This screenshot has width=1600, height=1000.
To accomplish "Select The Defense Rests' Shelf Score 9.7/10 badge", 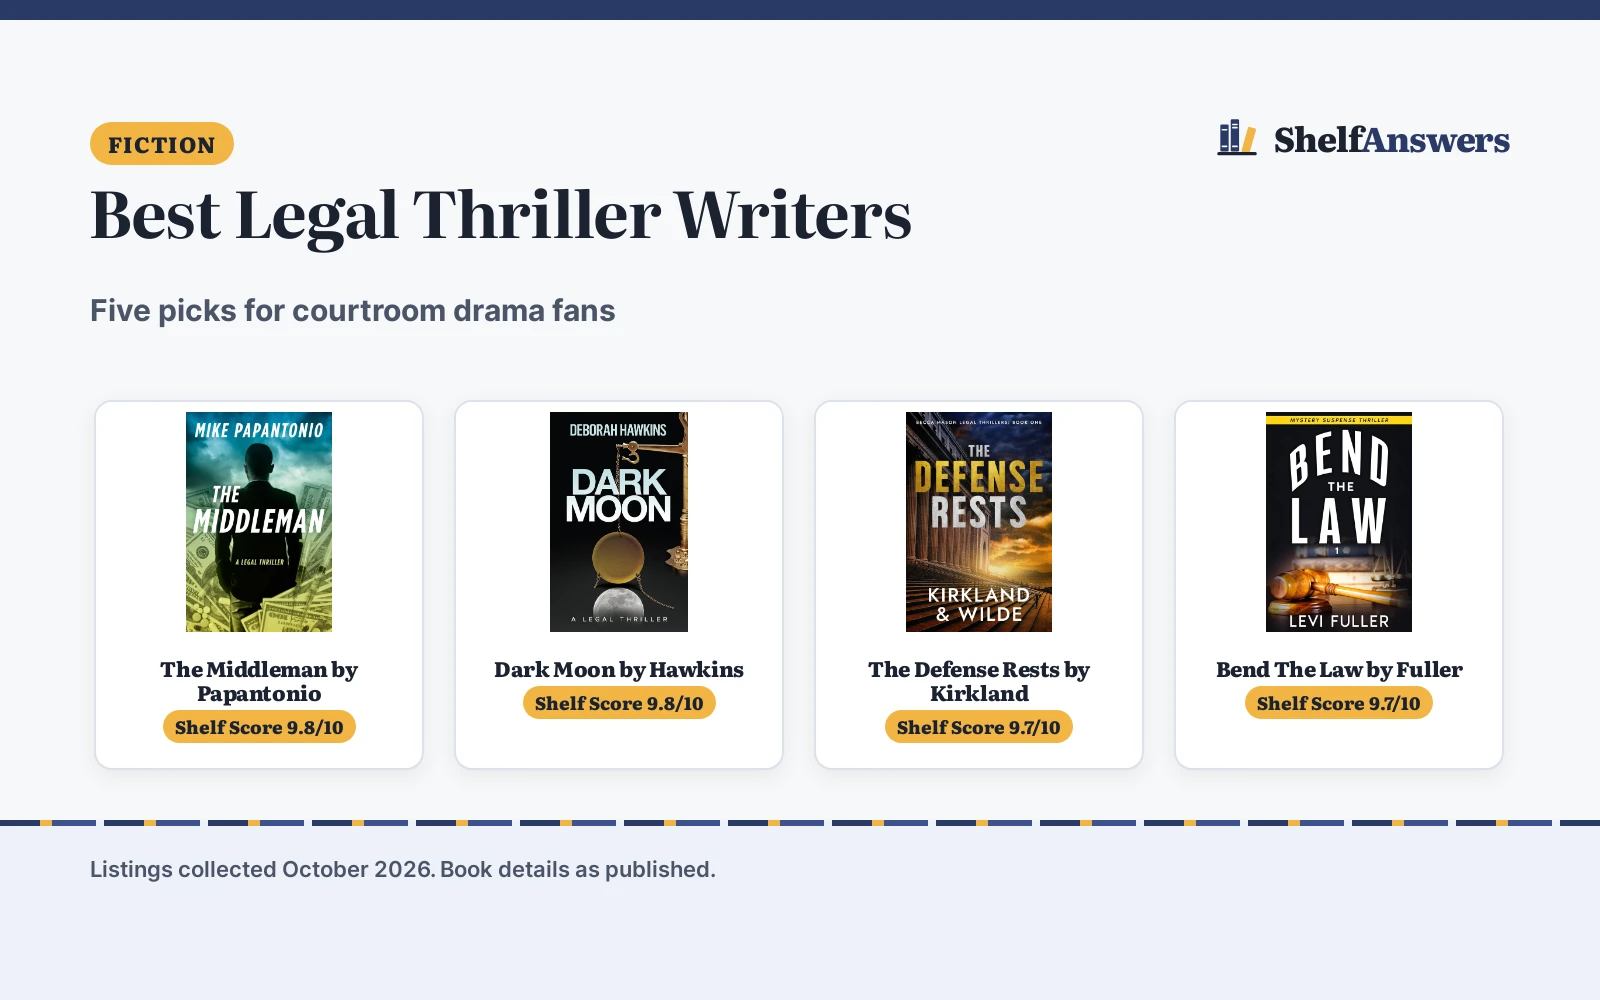I will (x=979, y=727).
